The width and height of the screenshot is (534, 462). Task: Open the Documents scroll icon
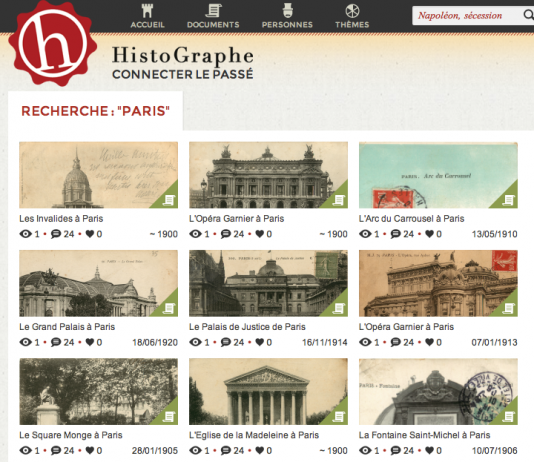(213, 11)
